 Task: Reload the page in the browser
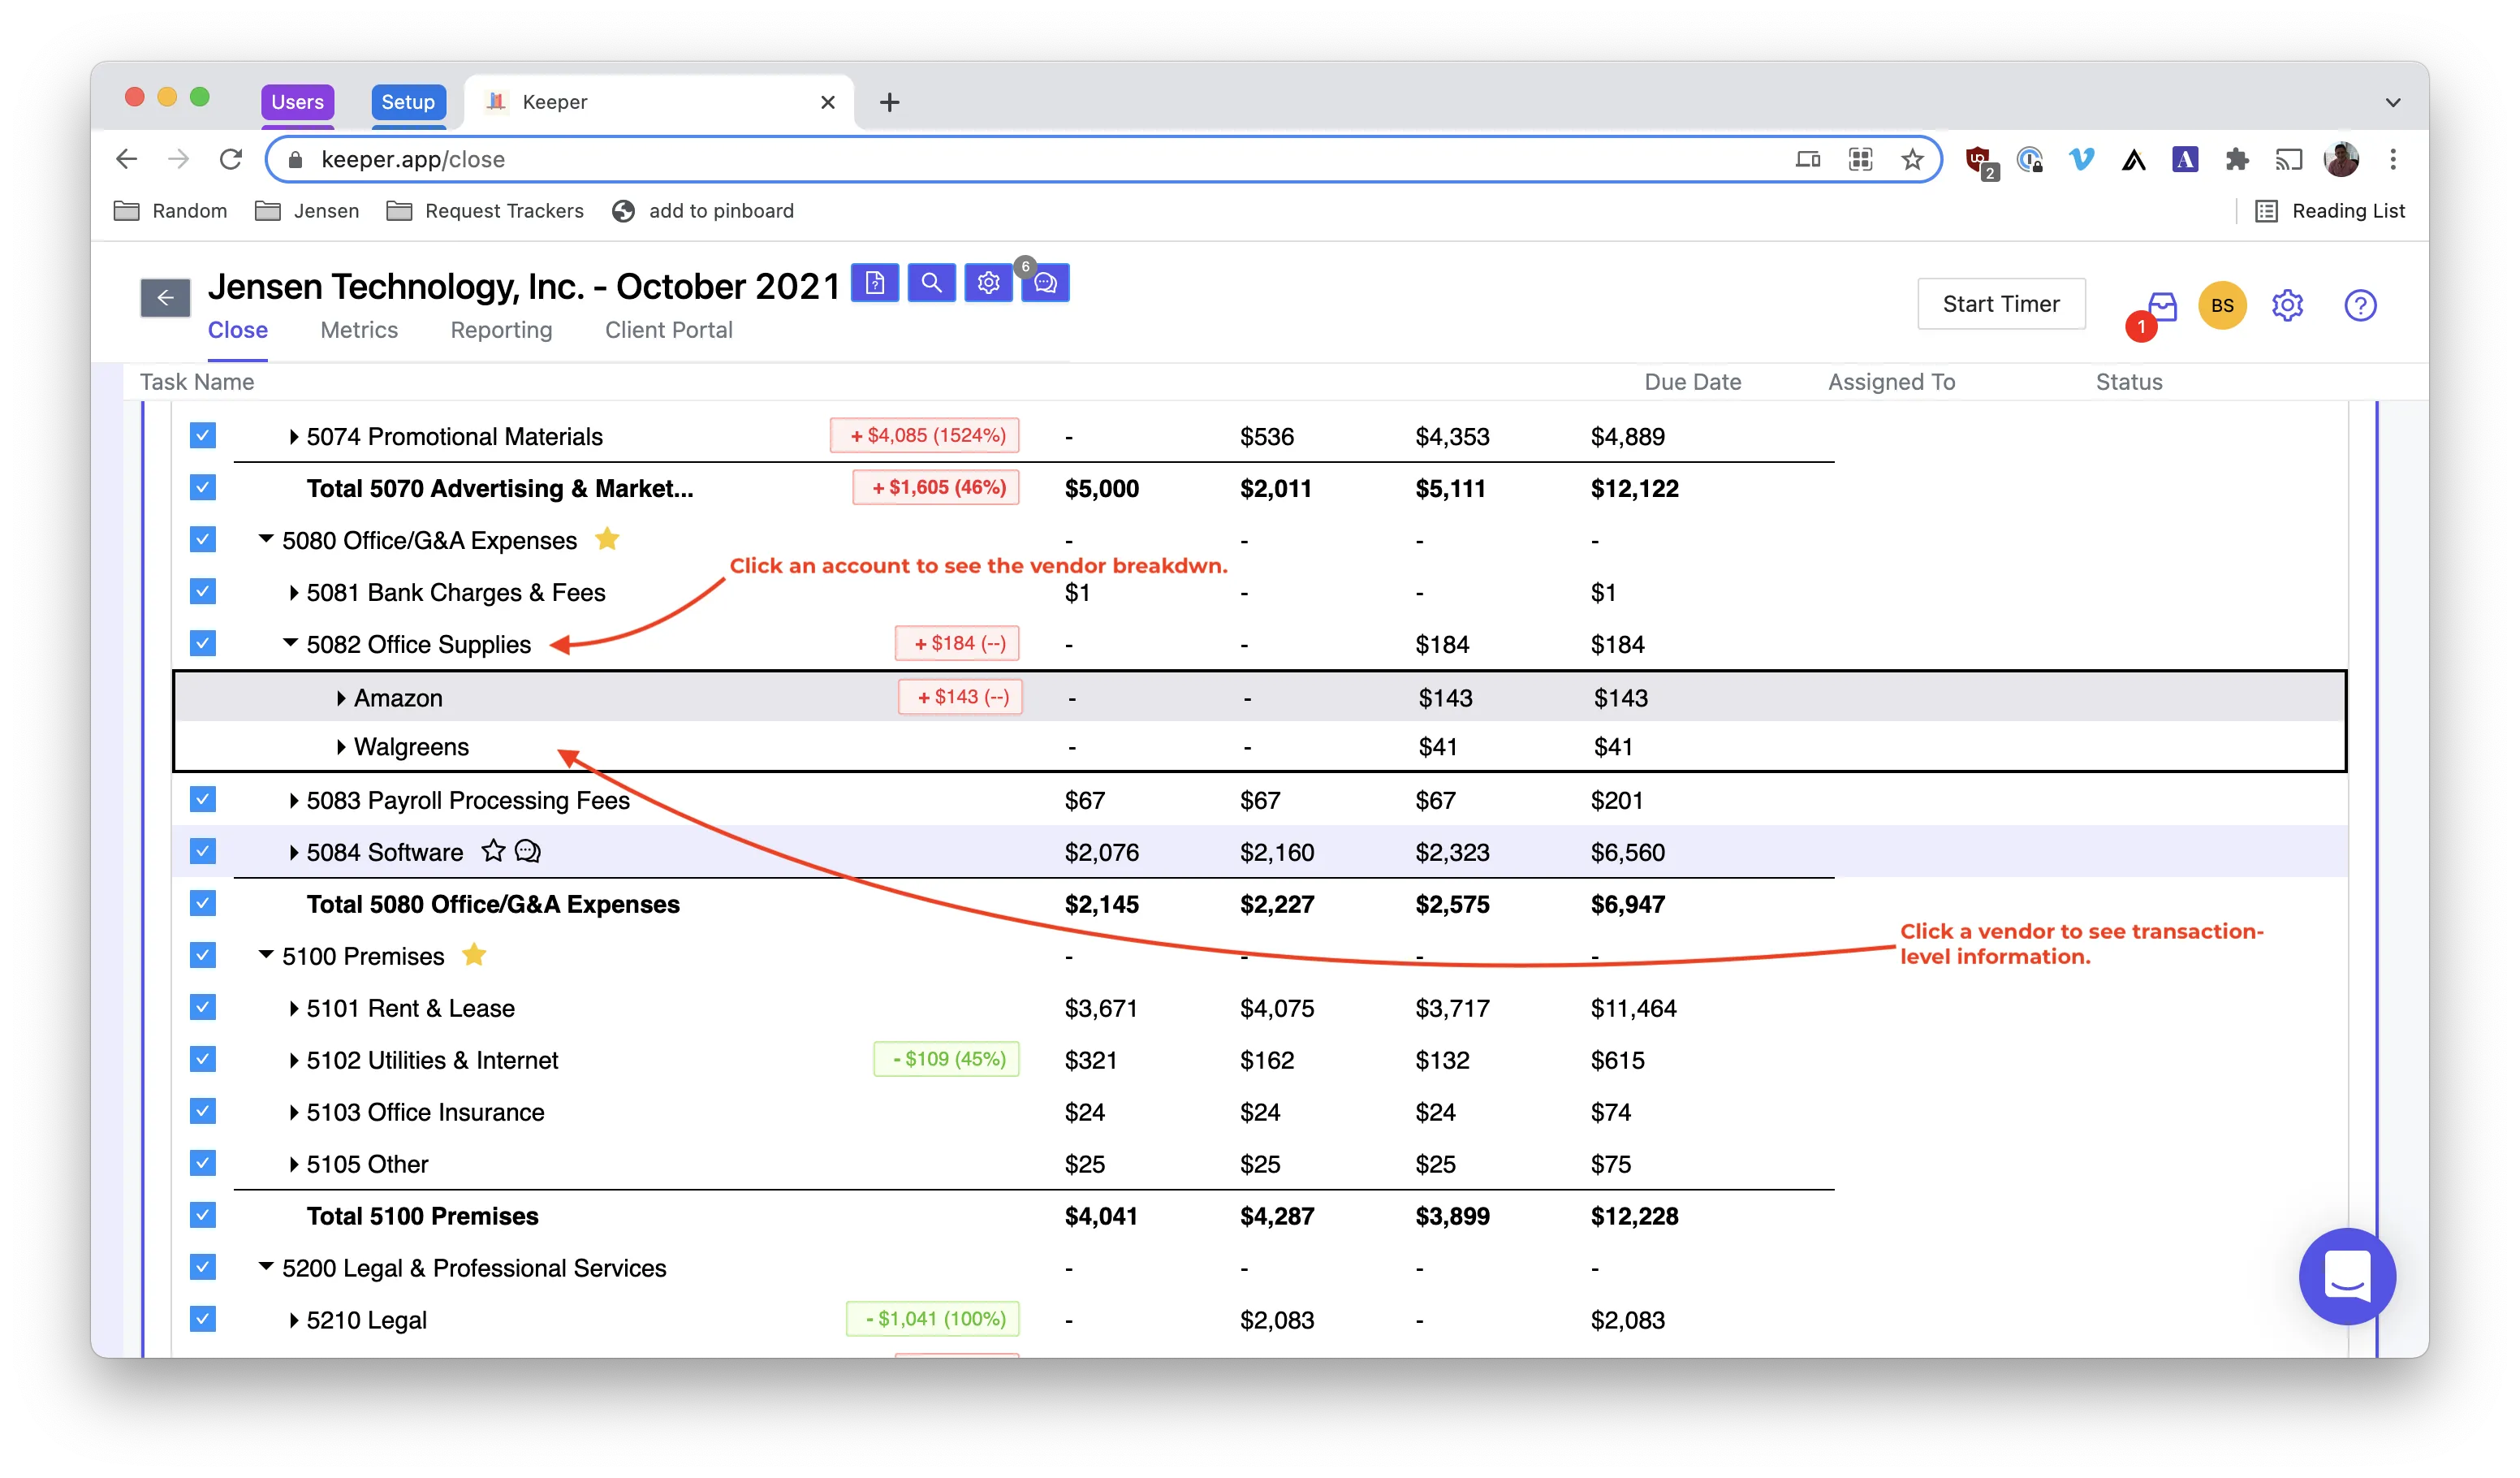tap(231, 159)
